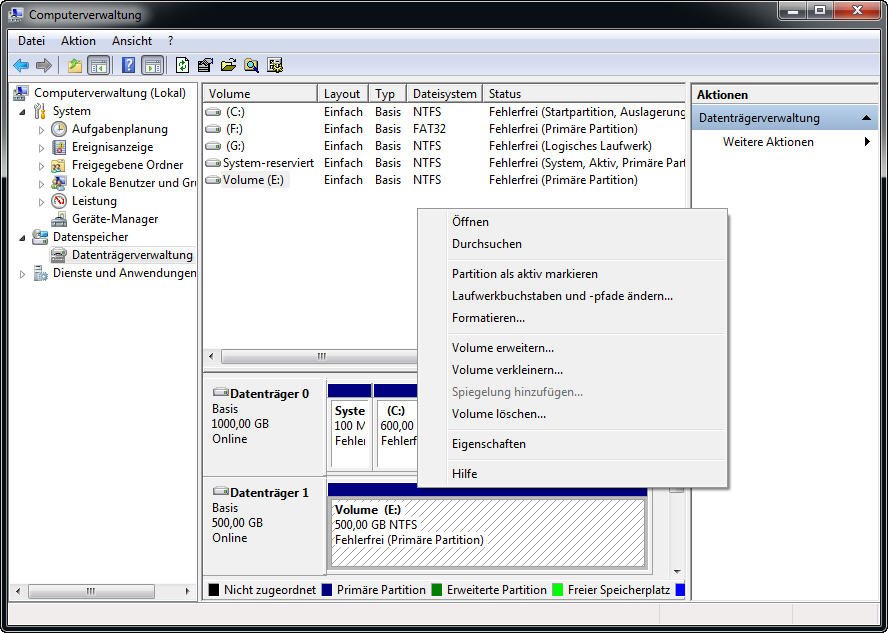
Task: Click the open folder toolbar icon
Action: tap(228, 66)
